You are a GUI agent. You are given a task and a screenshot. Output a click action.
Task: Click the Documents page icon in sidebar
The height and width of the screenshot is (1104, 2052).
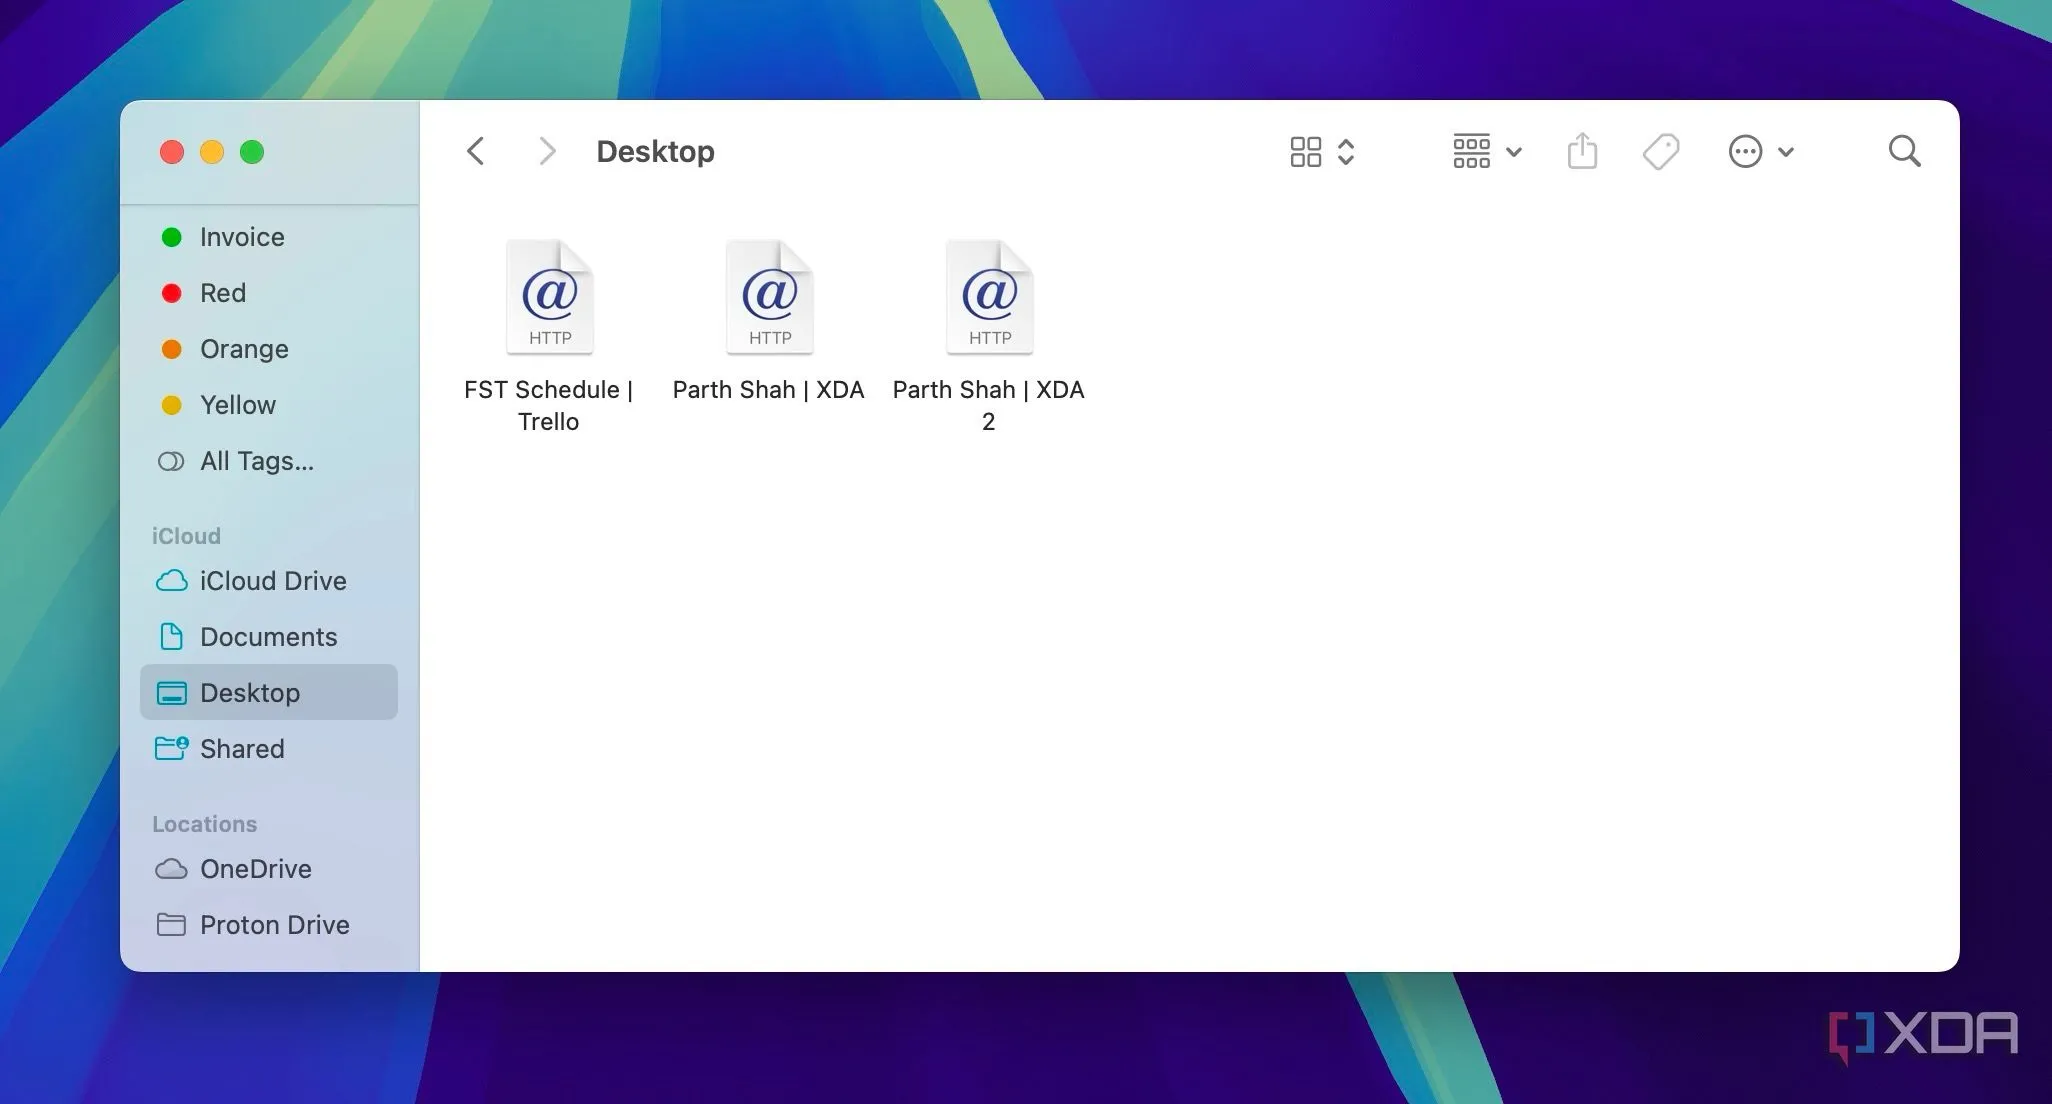(172, 636)
